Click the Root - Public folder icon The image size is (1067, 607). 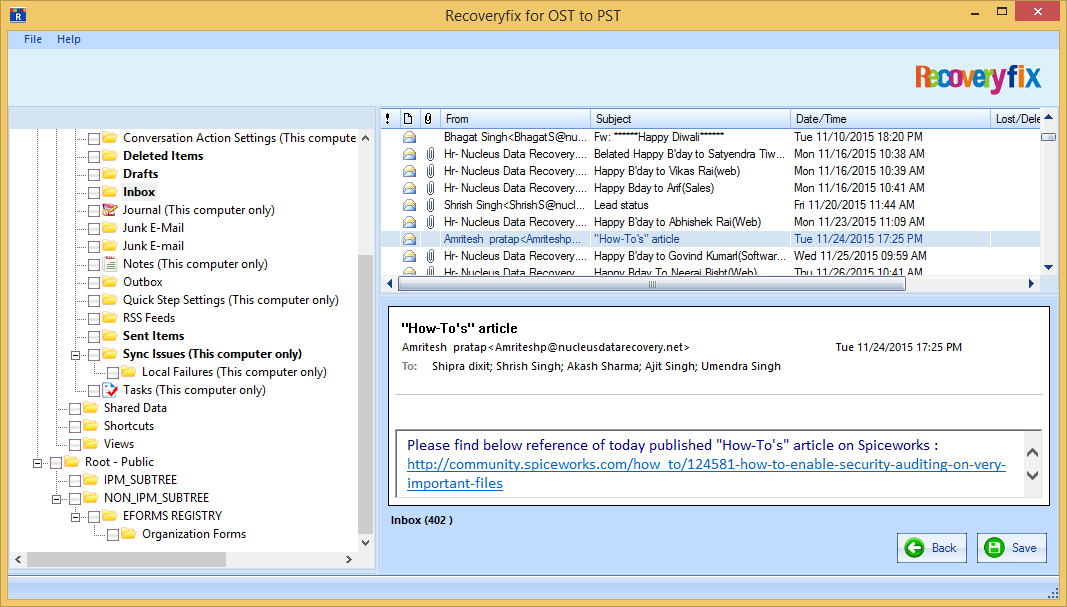tap(72, 462)
